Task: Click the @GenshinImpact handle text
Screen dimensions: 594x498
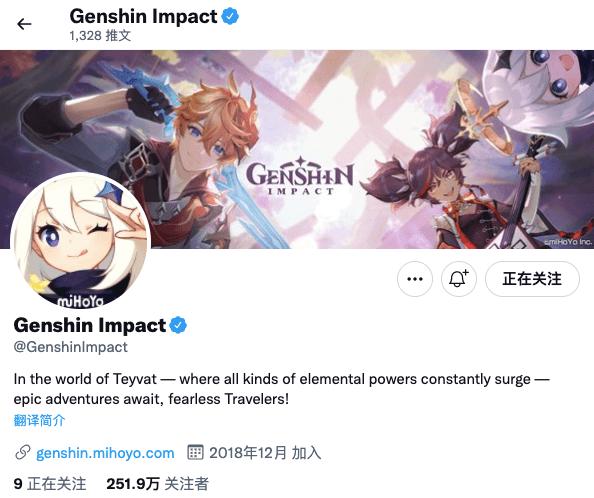Action: pos(70,347)
